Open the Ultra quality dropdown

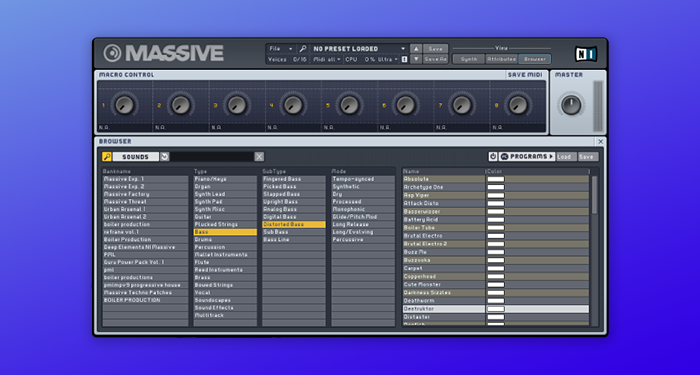click(388, 59)
